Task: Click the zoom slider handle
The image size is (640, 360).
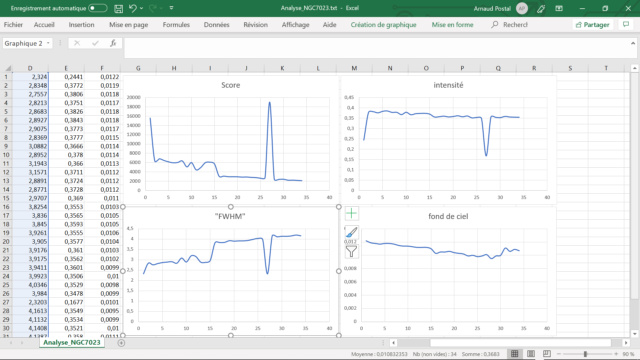Action: pyautogui.click(x=585, y=354)
